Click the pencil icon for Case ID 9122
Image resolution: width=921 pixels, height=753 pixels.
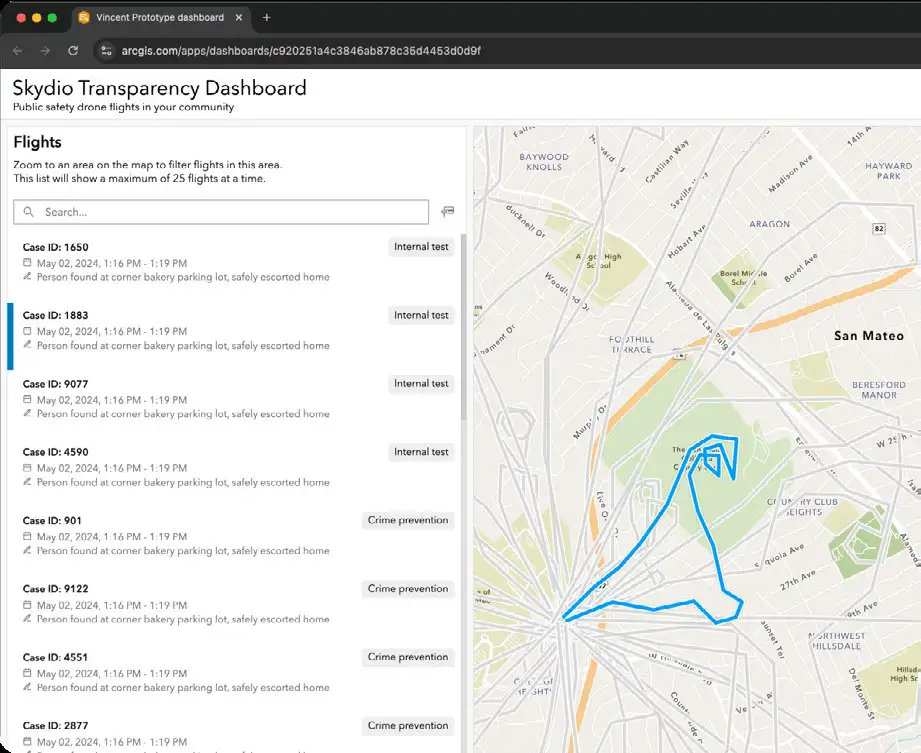27,618
